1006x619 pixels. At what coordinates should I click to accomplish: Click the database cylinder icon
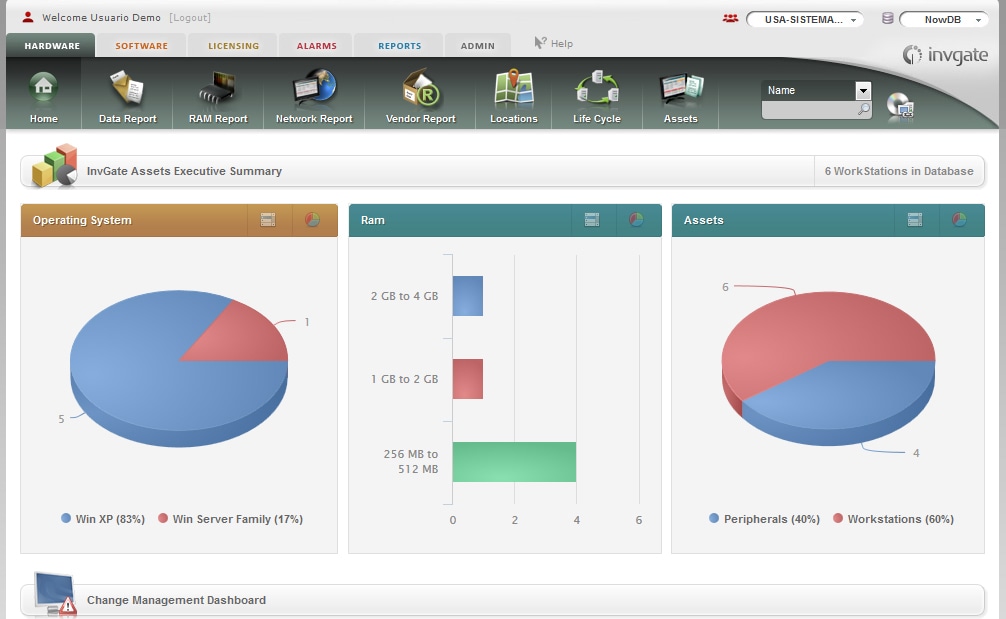point(887,18)
